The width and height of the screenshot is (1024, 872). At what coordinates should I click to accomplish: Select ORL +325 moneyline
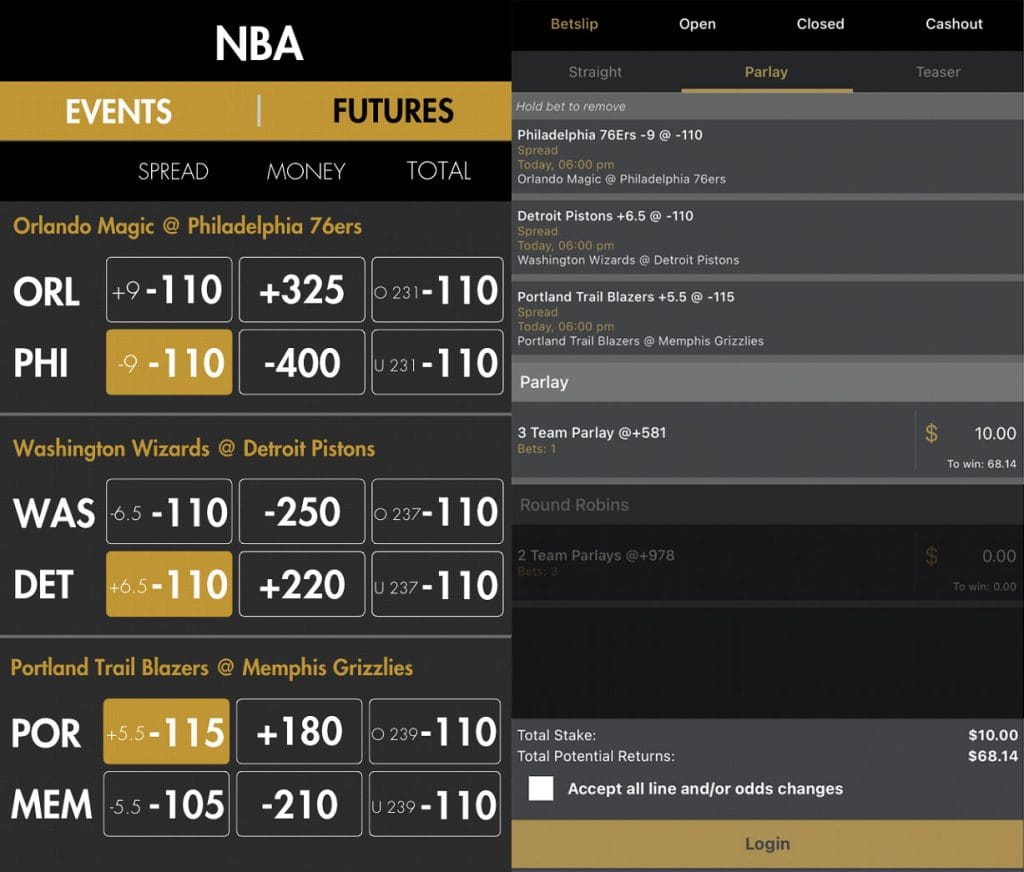coord(302,289)
